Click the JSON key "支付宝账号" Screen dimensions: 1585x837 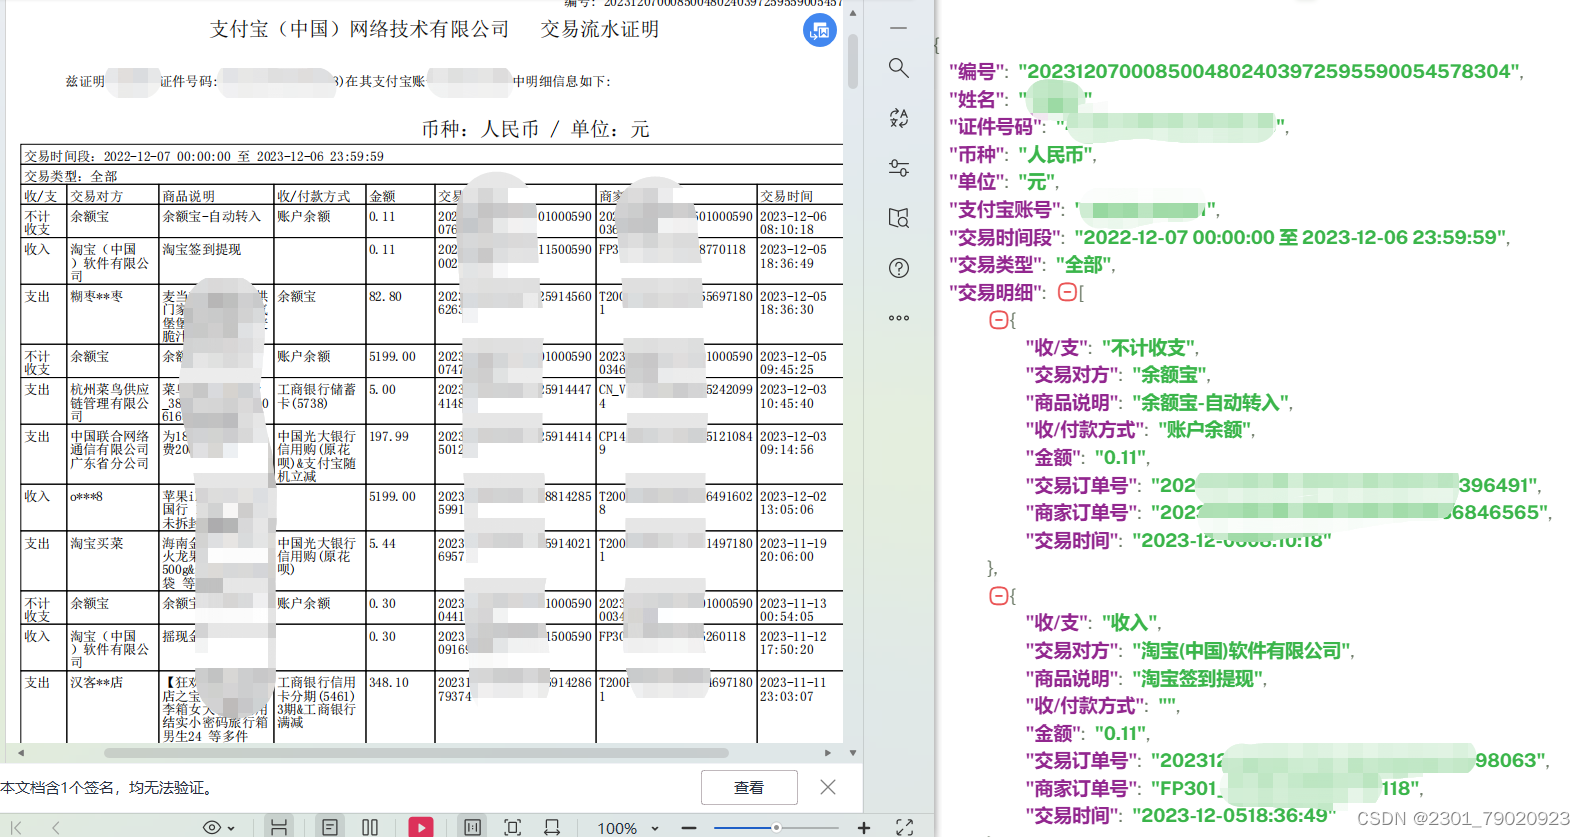pos(1005,209)
